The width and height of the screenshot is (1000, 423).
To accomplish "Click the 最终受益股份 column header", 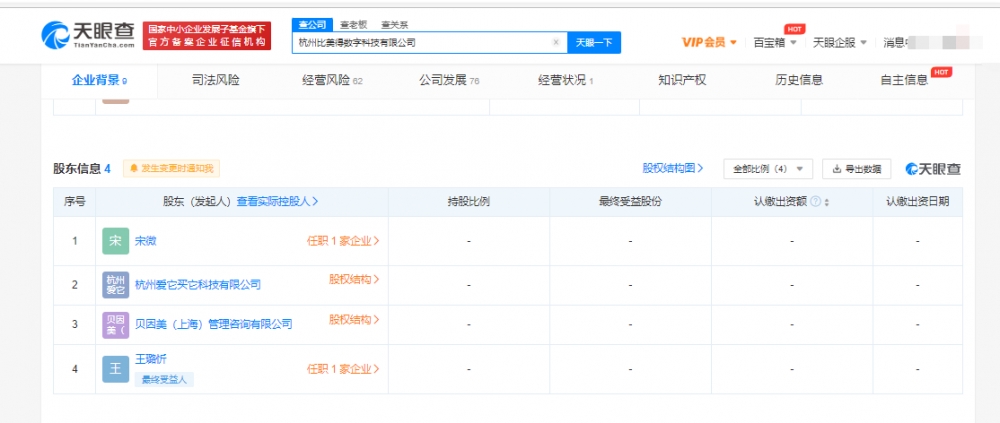I will pos(630,202).
